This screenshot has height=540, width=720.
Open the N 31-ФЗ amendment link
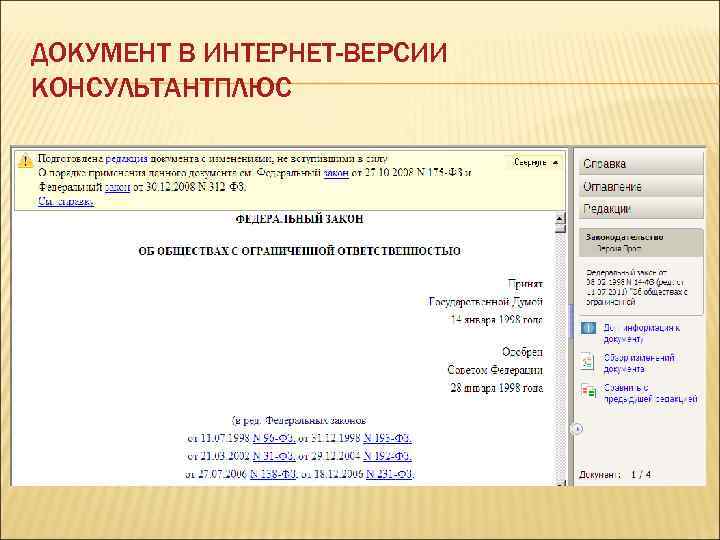click(x=274, y=456)
